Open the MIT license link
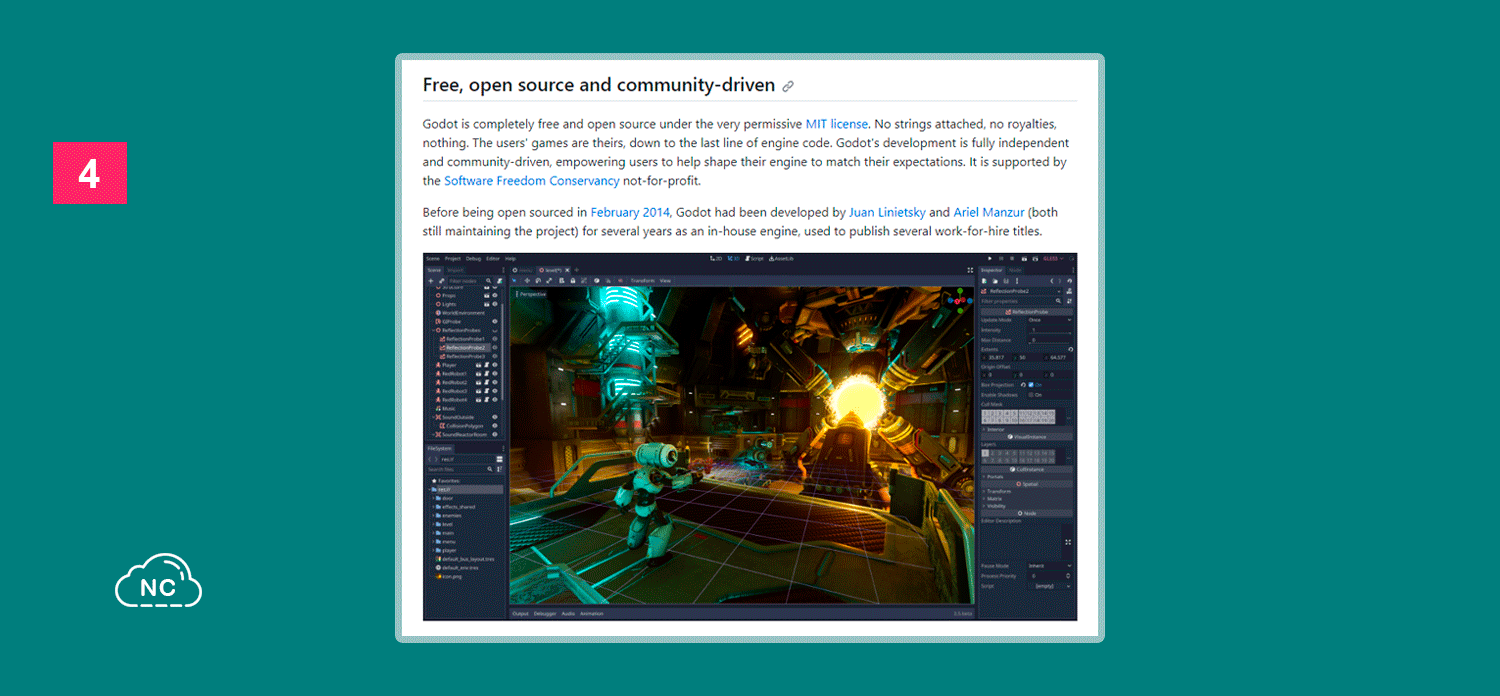The width and height of the screenshot is (1500, 696). pos(836,124)
